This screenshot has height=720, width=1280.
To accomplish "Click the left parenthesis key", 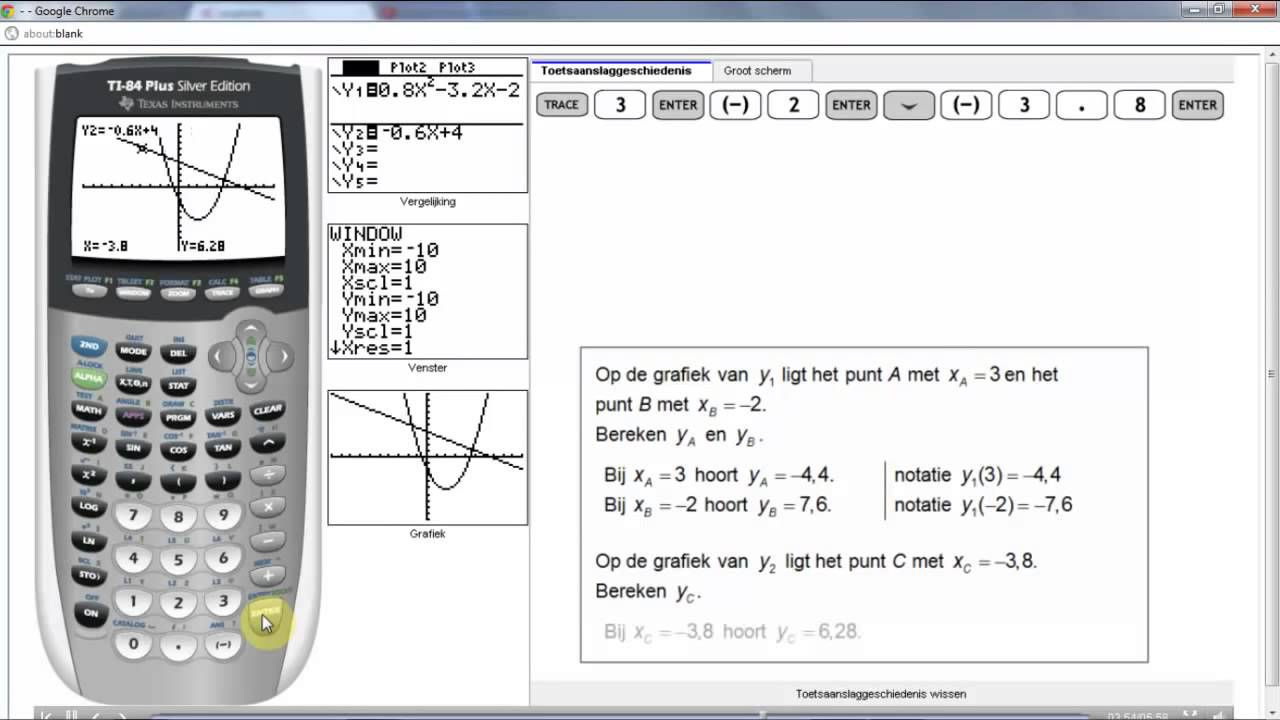I will click(x=178, y=482).
